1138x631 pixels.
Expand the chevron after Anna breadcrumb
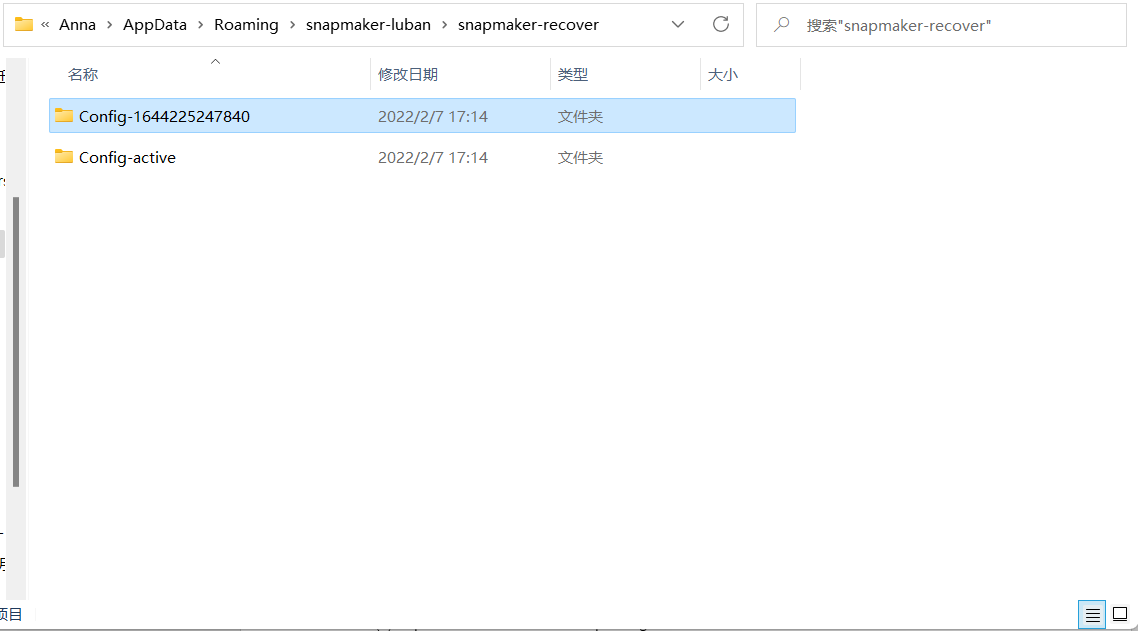(110, 25)
